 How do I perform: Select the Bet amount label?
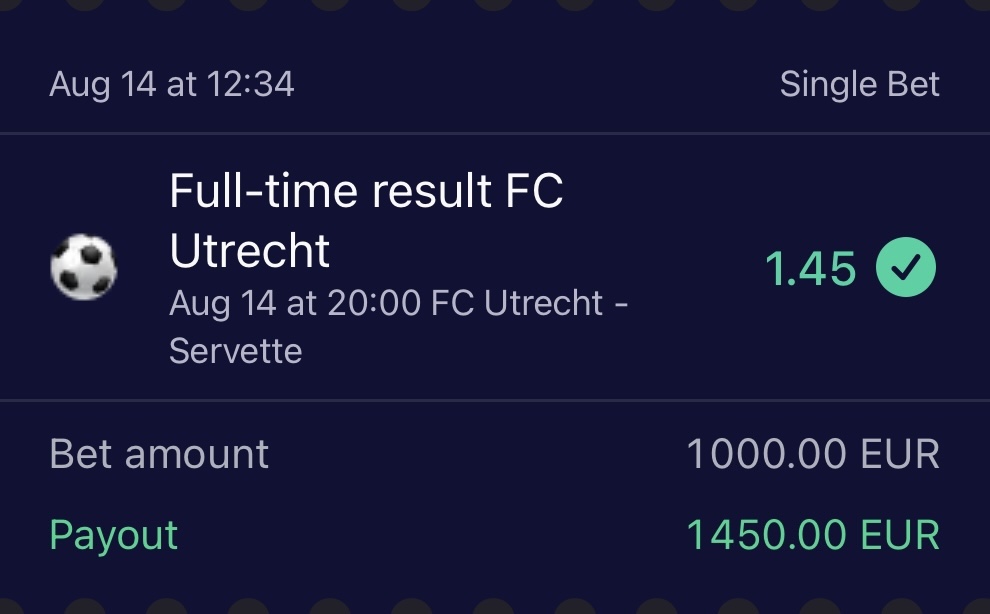(159, 455)
